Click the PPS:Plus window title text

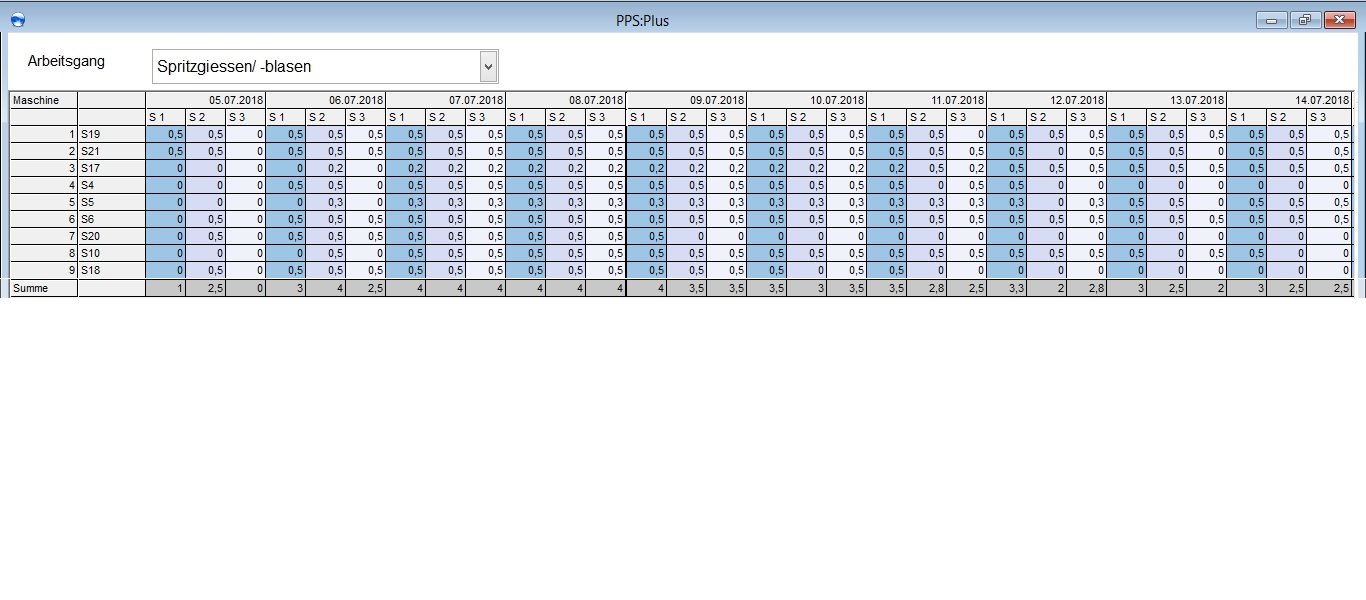tap(643, 20)
